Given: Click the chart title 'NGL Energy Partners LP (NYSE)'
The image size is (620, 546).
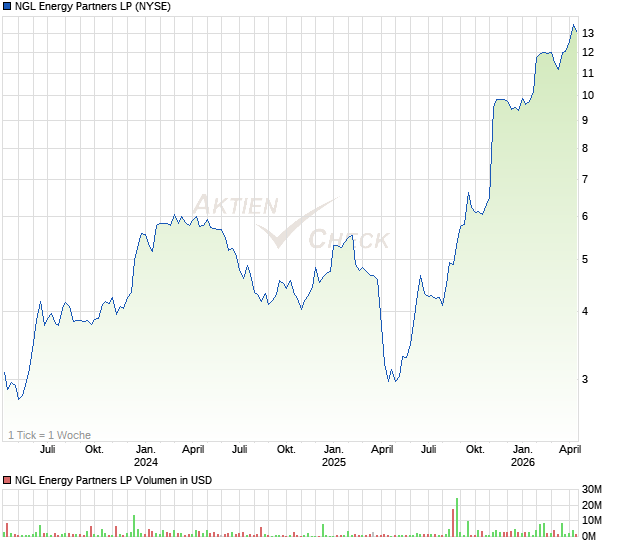Looking at the screenshot, I should (93, 6).
